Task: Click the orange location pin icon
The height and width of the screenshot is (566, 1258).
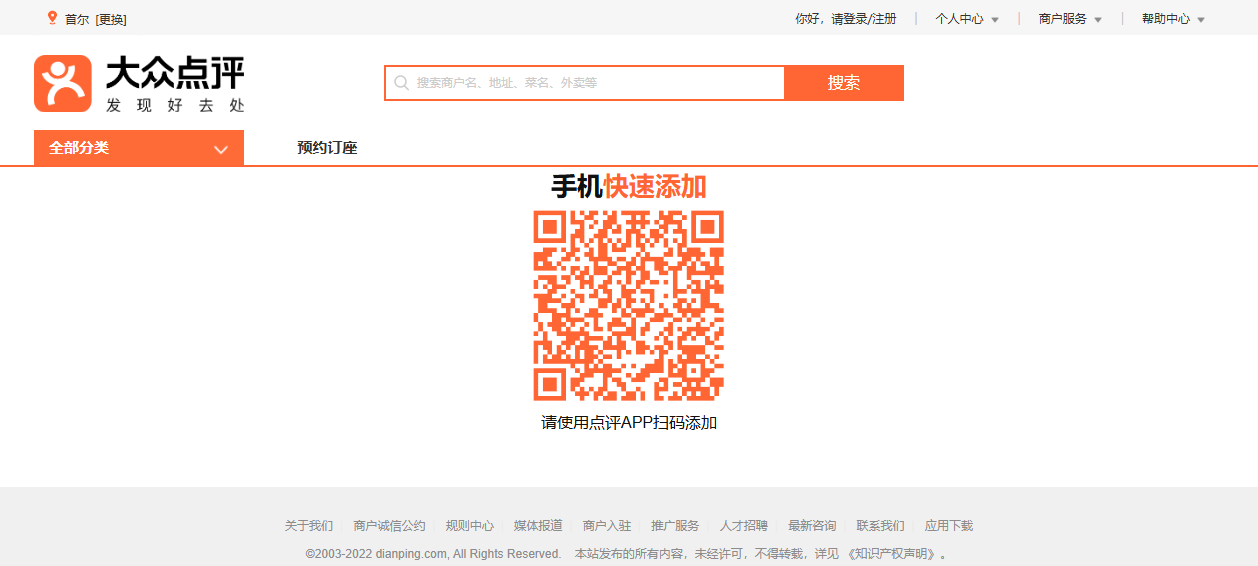Action: point(52,18)
